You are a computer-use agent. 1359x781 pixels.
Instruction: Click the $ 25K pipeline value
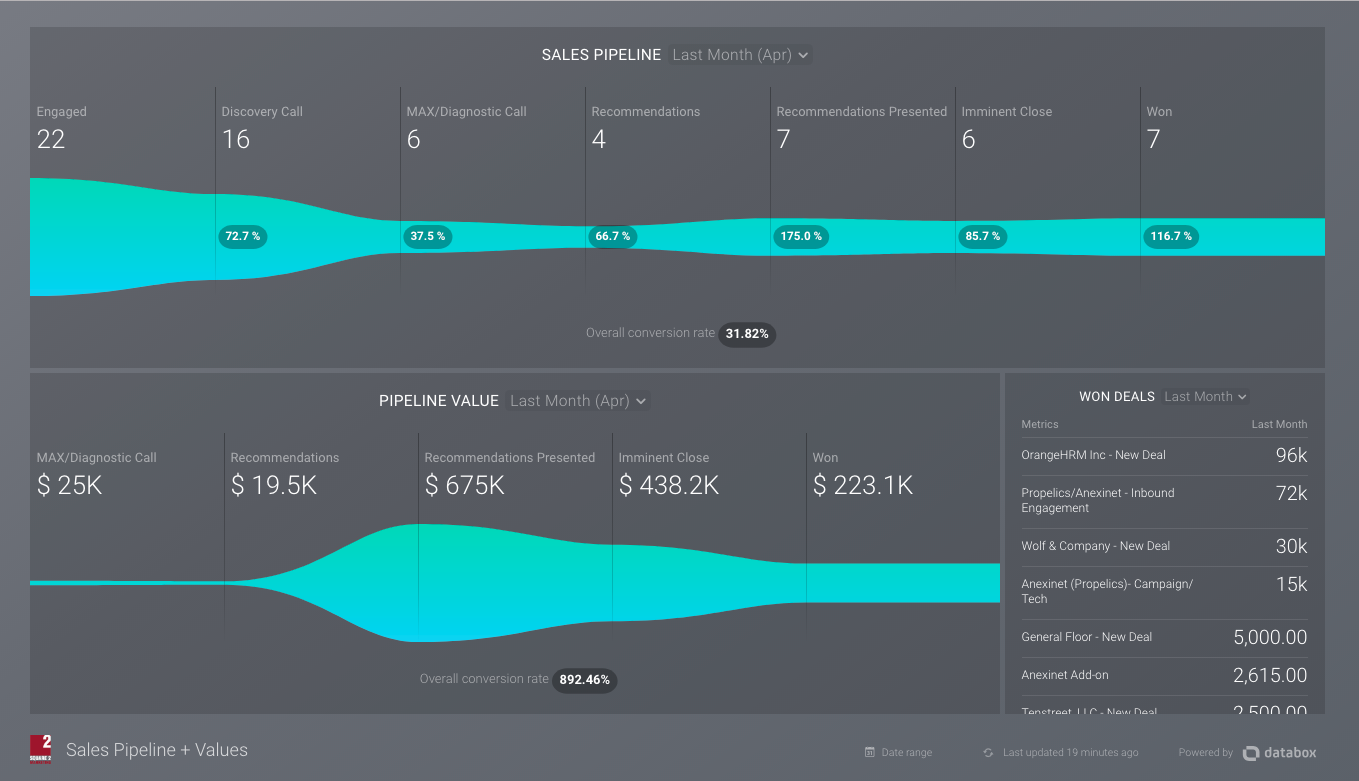coord(70,486)
